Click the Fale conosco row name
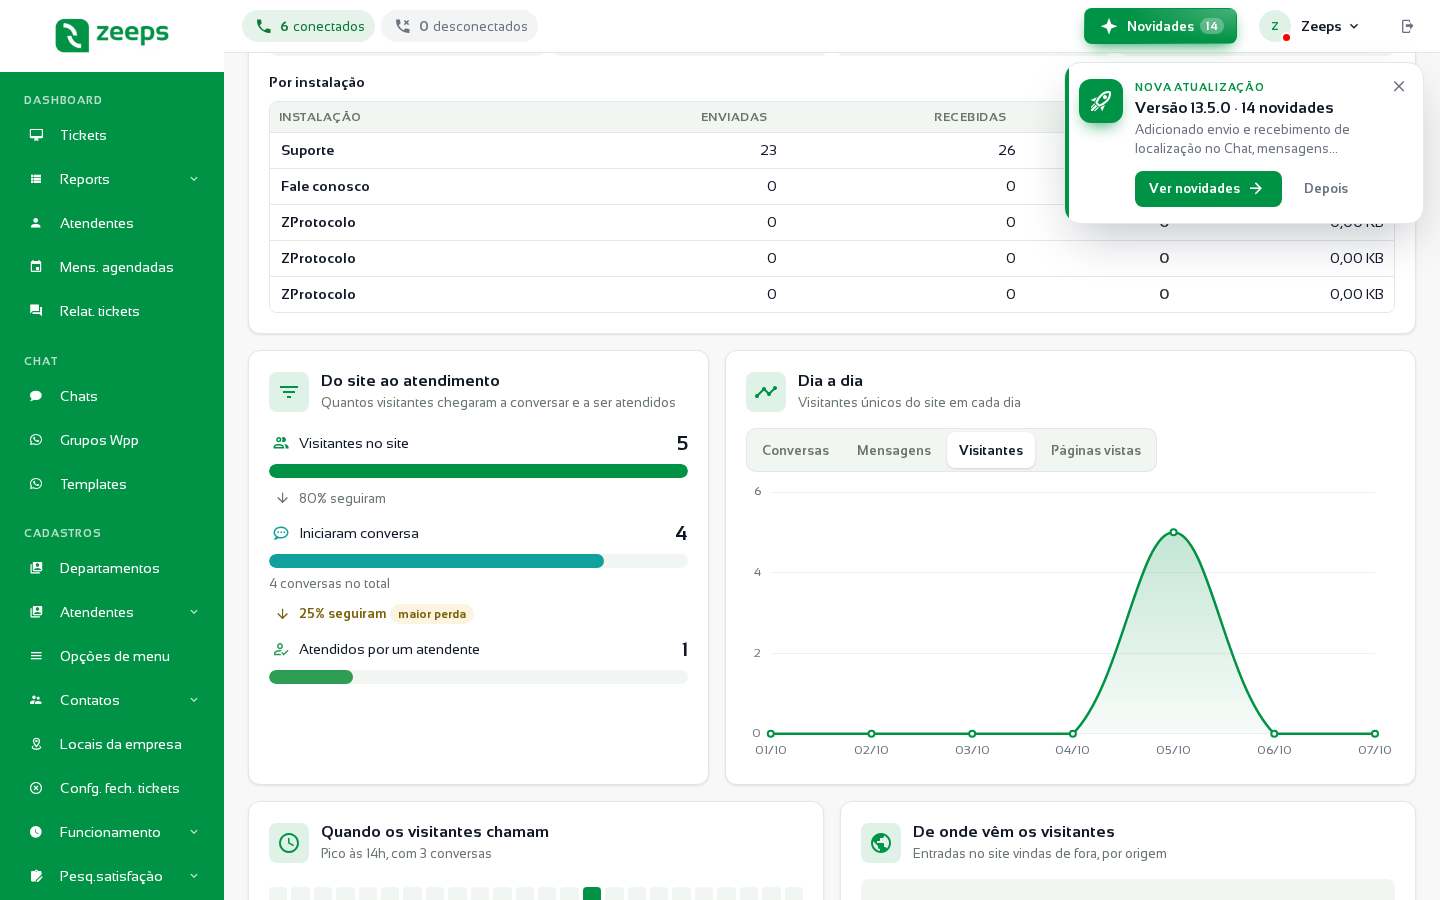This screenshot has width=1440, height=900. [x=325, y=187]
